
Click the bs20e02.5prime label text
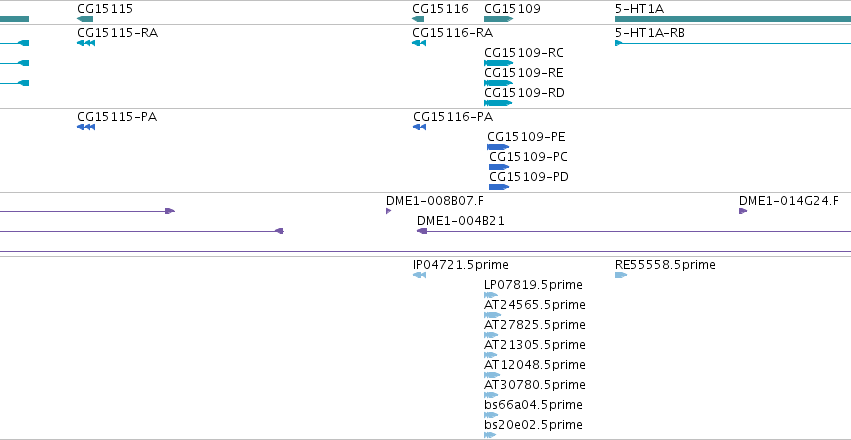(534, 425)
